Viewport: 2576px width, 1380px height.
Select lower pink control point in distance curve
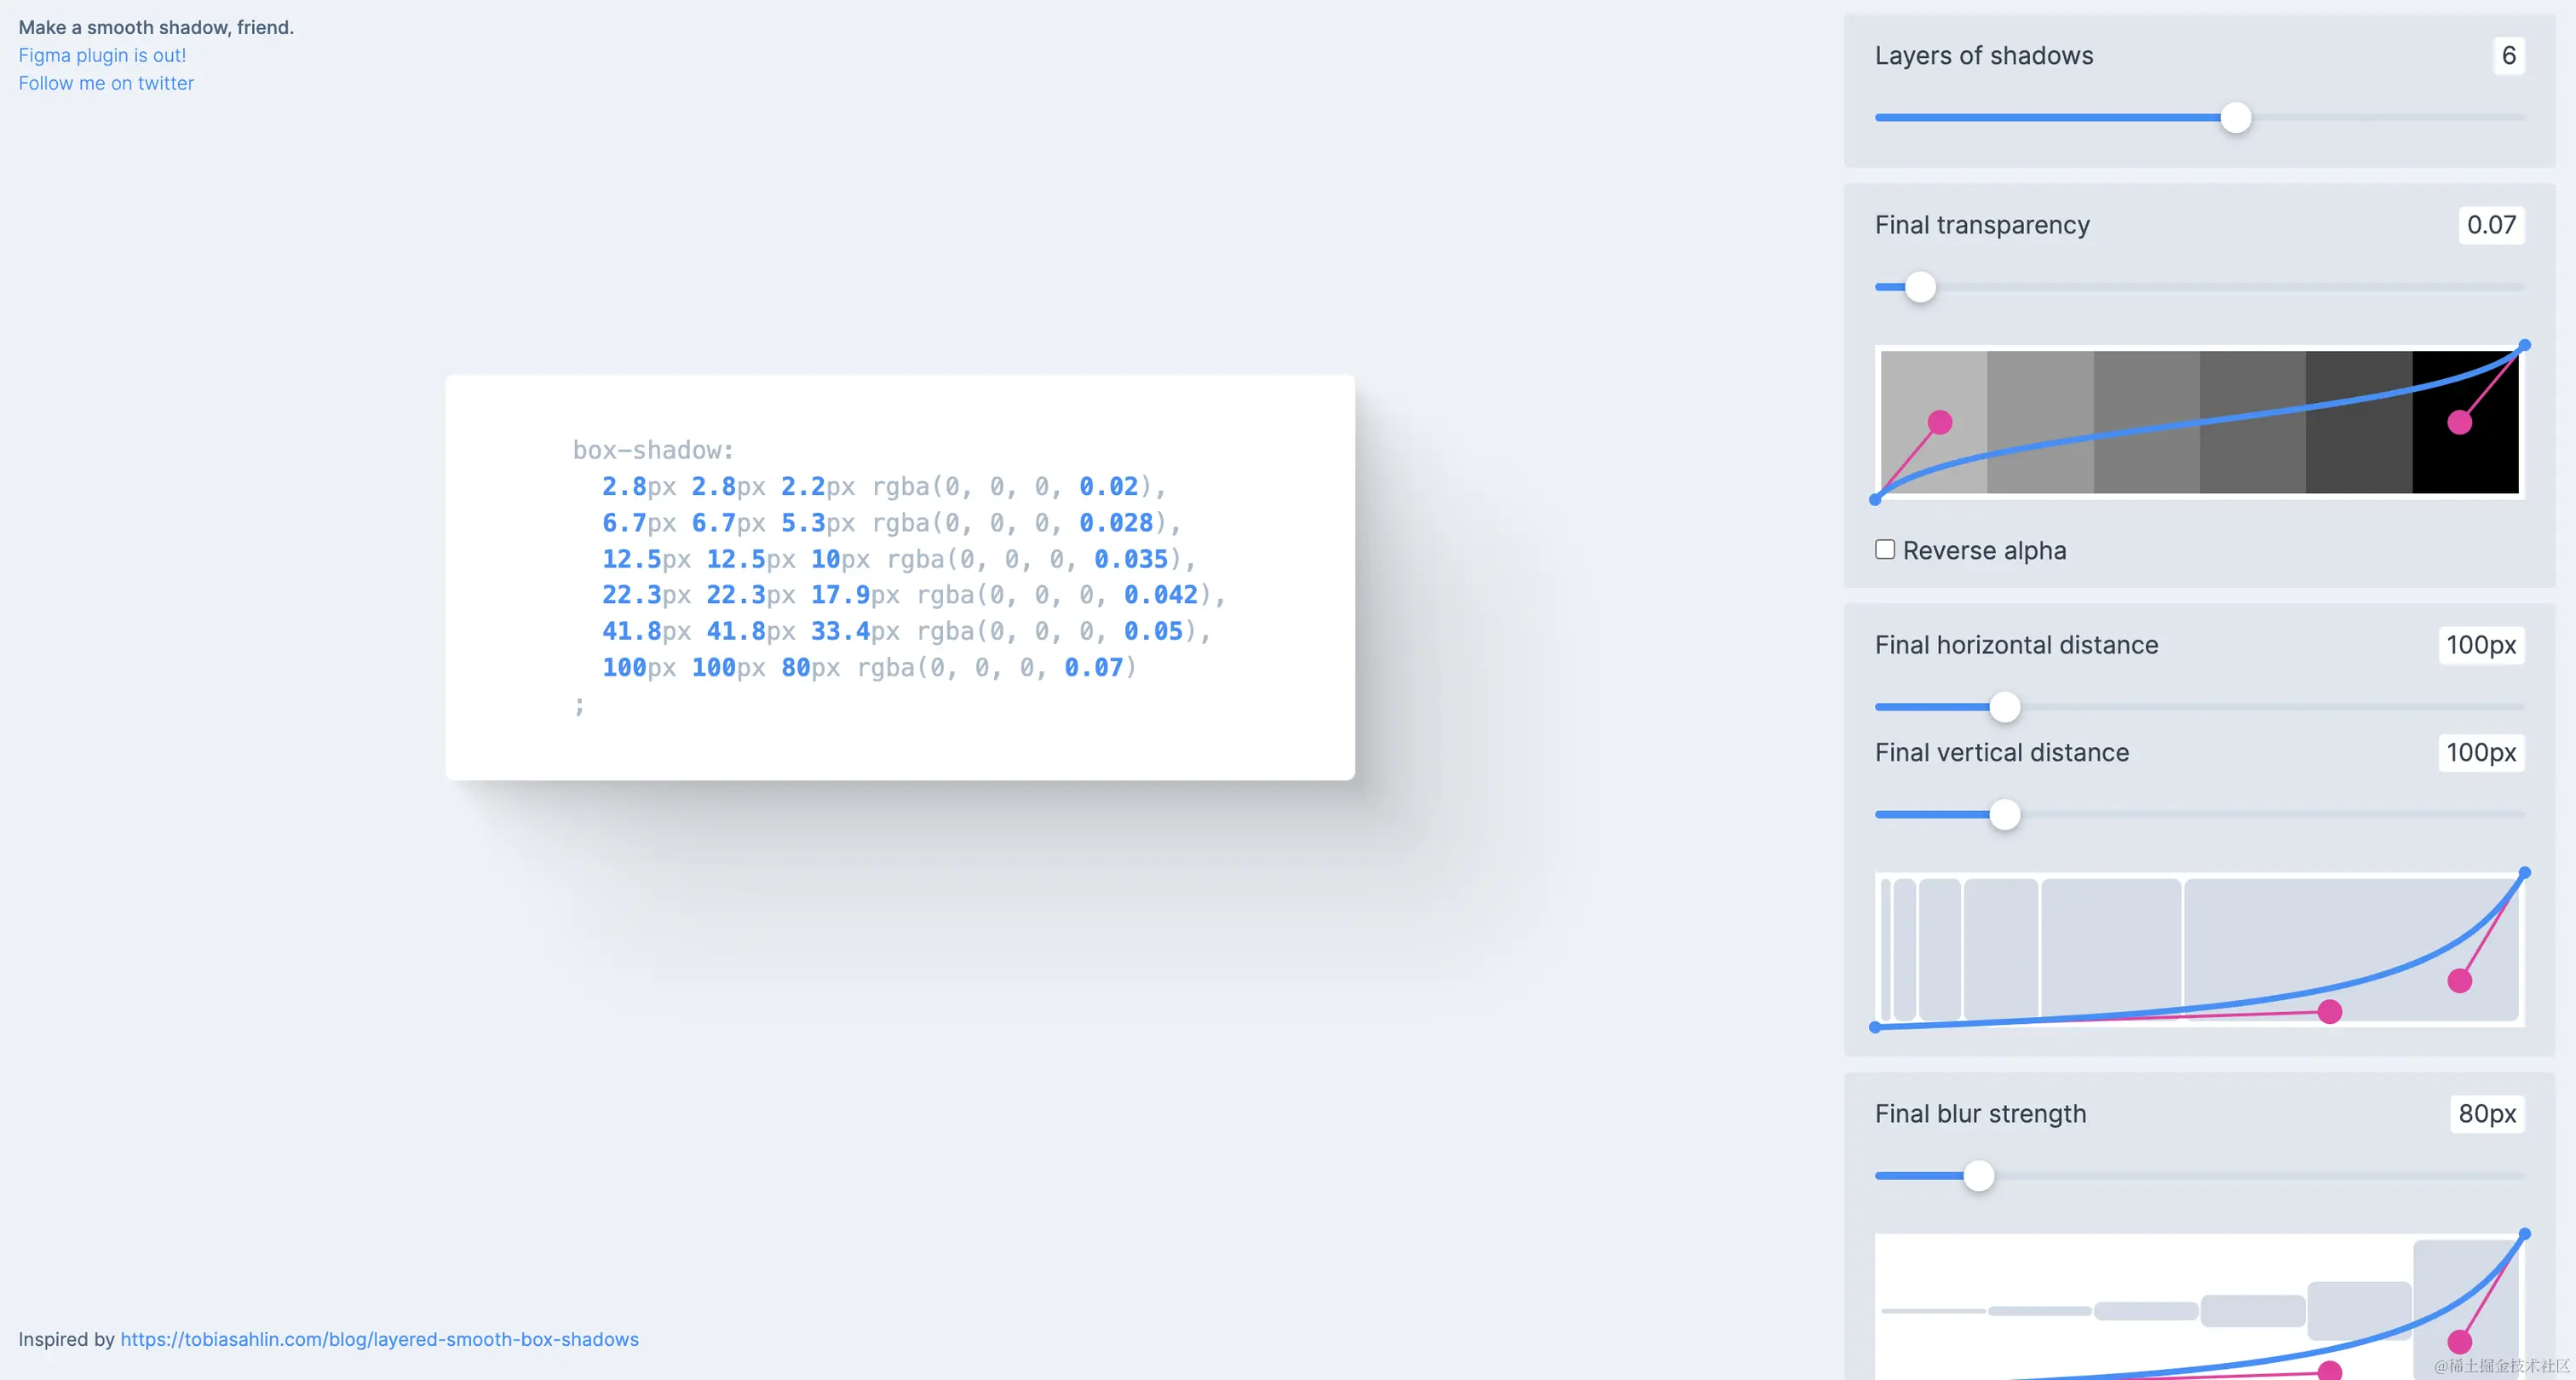click(x=2330, y=1012)
